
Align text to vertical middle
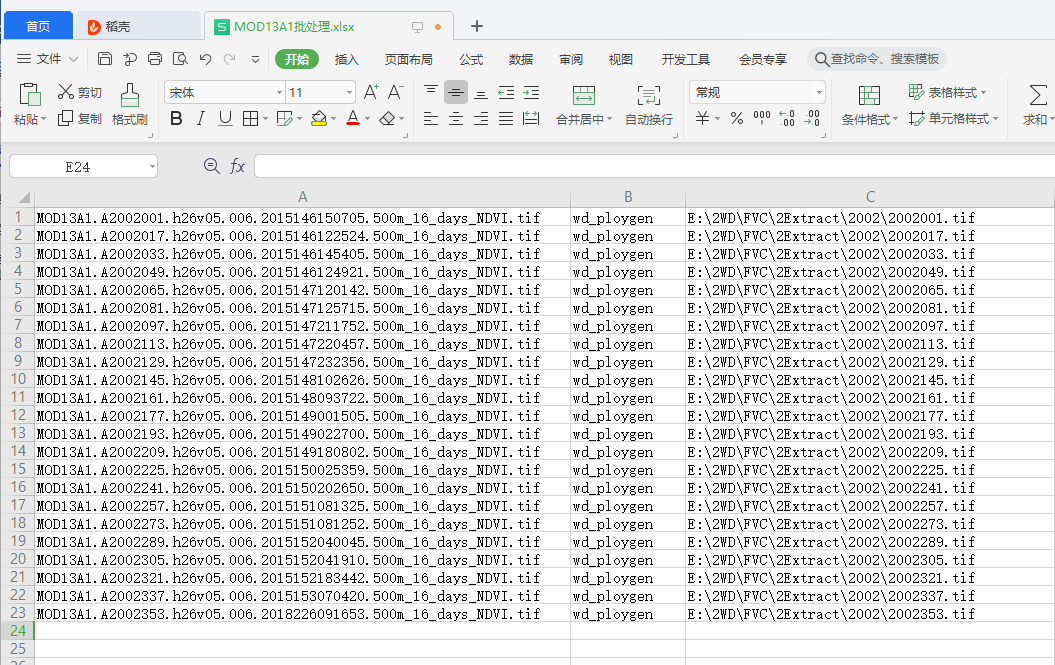click(x=456, y=92)
